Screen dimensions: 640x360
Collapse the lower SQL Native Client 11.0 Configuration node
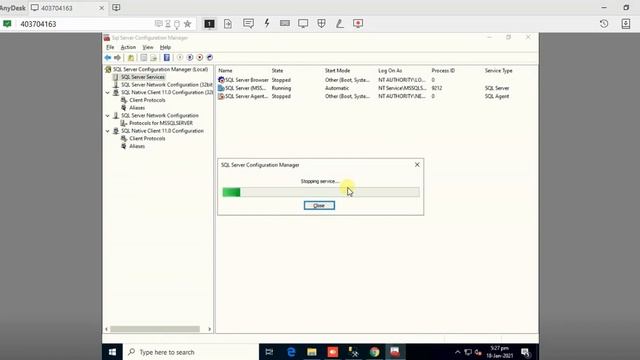[108, 131]
